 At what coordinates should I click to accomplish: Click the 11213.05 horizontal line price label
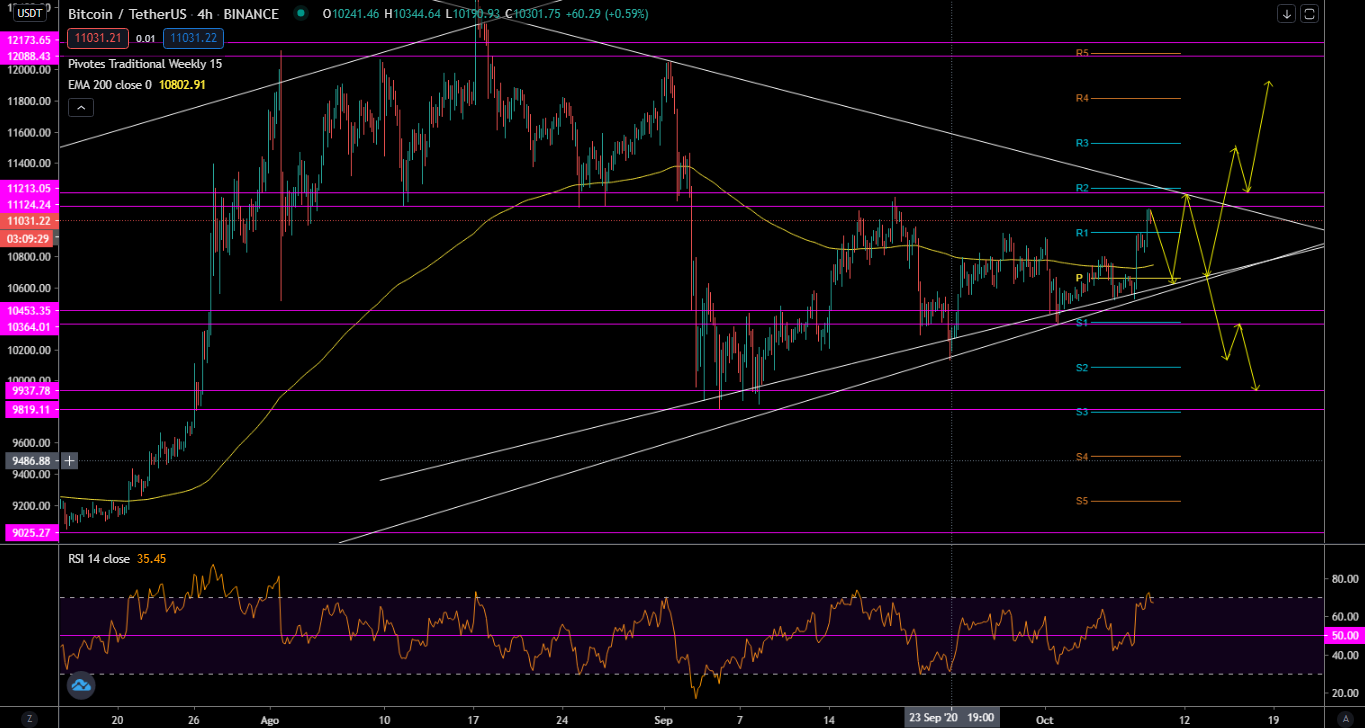coord(29,187)
